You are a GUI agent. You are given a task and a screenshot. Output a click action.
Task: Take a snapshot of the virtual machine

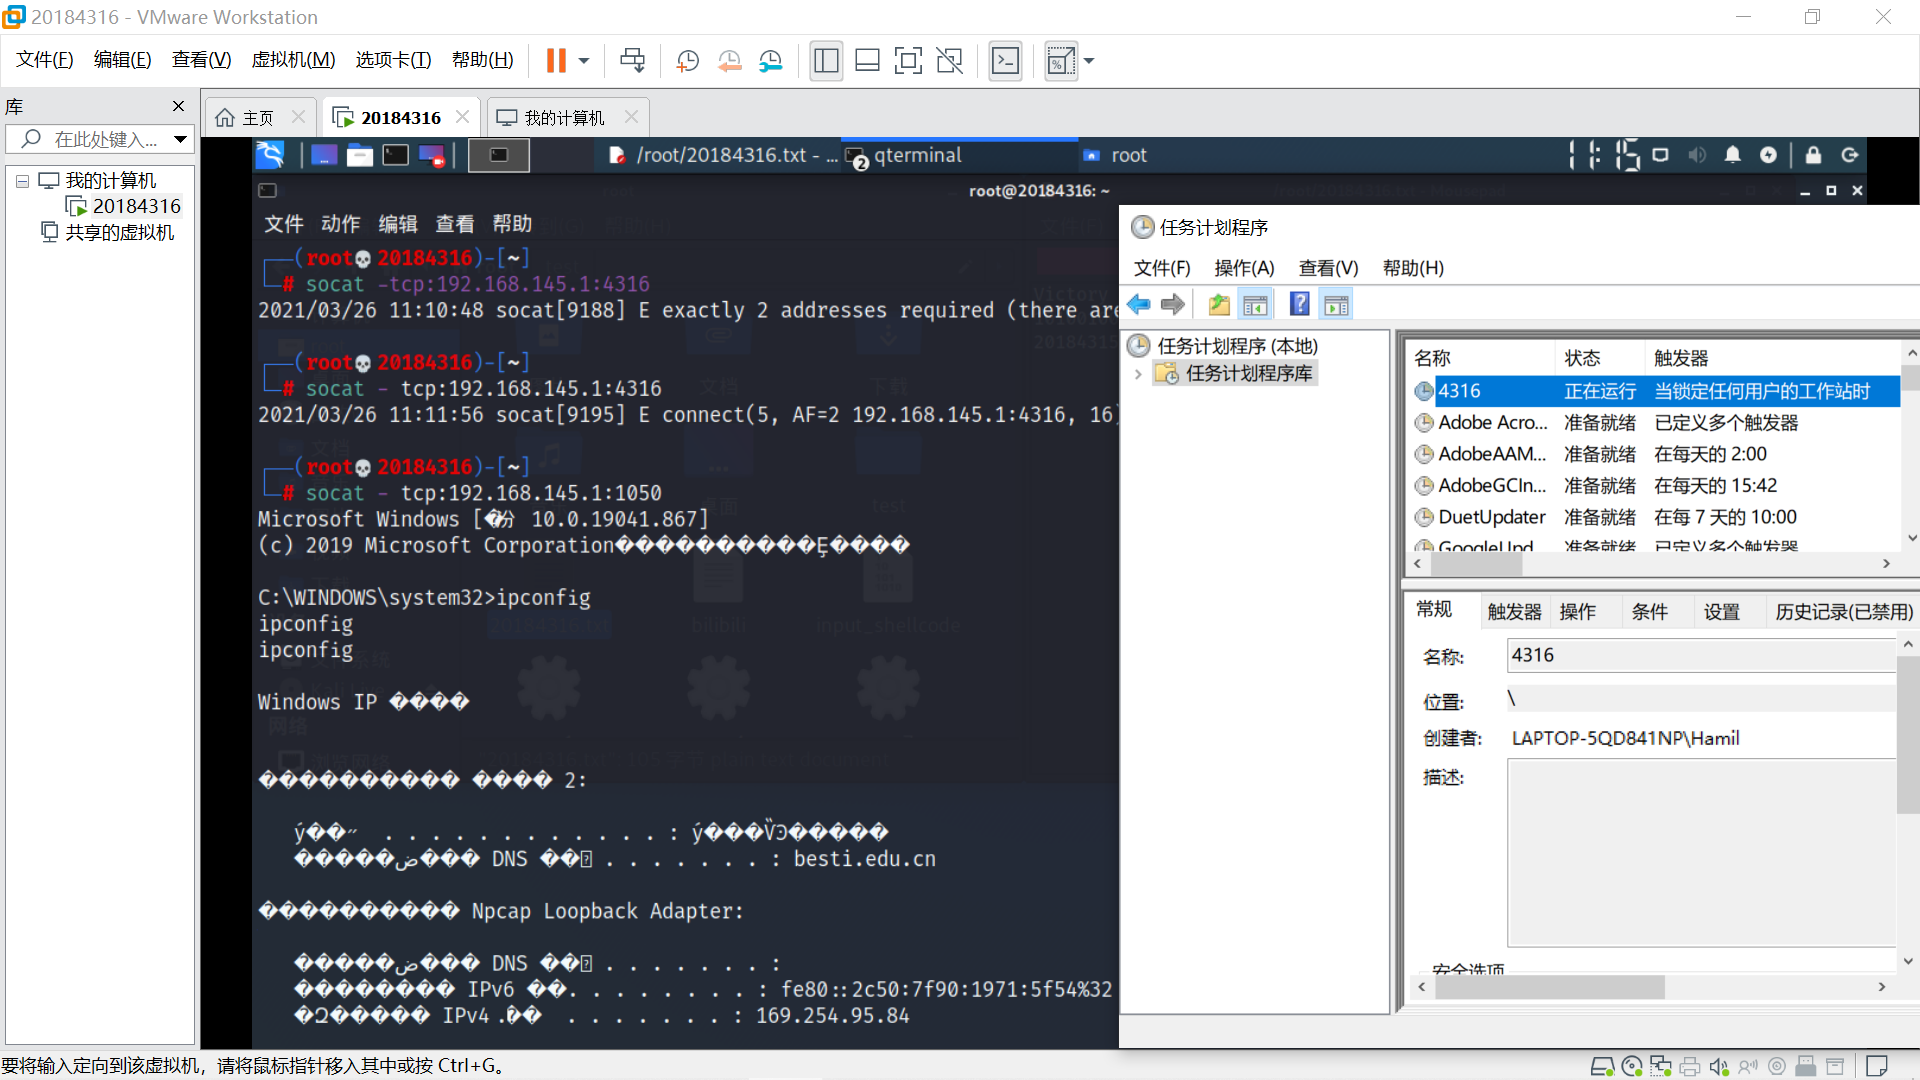pyautogui.click(x=687, y=61)
